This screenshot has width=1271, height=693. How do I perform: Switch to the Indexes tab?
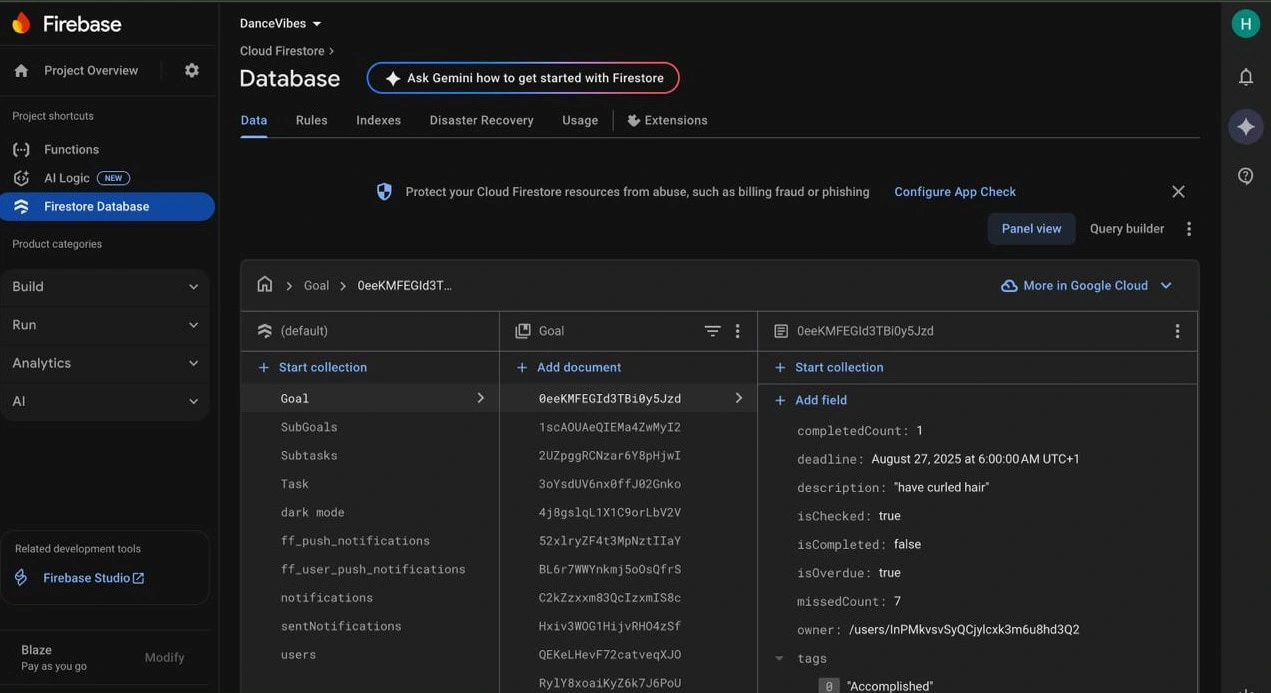(379, 120)
